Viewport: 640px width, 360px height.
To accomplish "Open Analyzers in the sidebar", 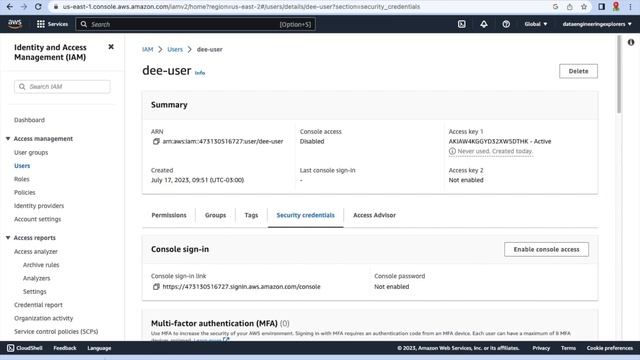I will click(37, 278).
